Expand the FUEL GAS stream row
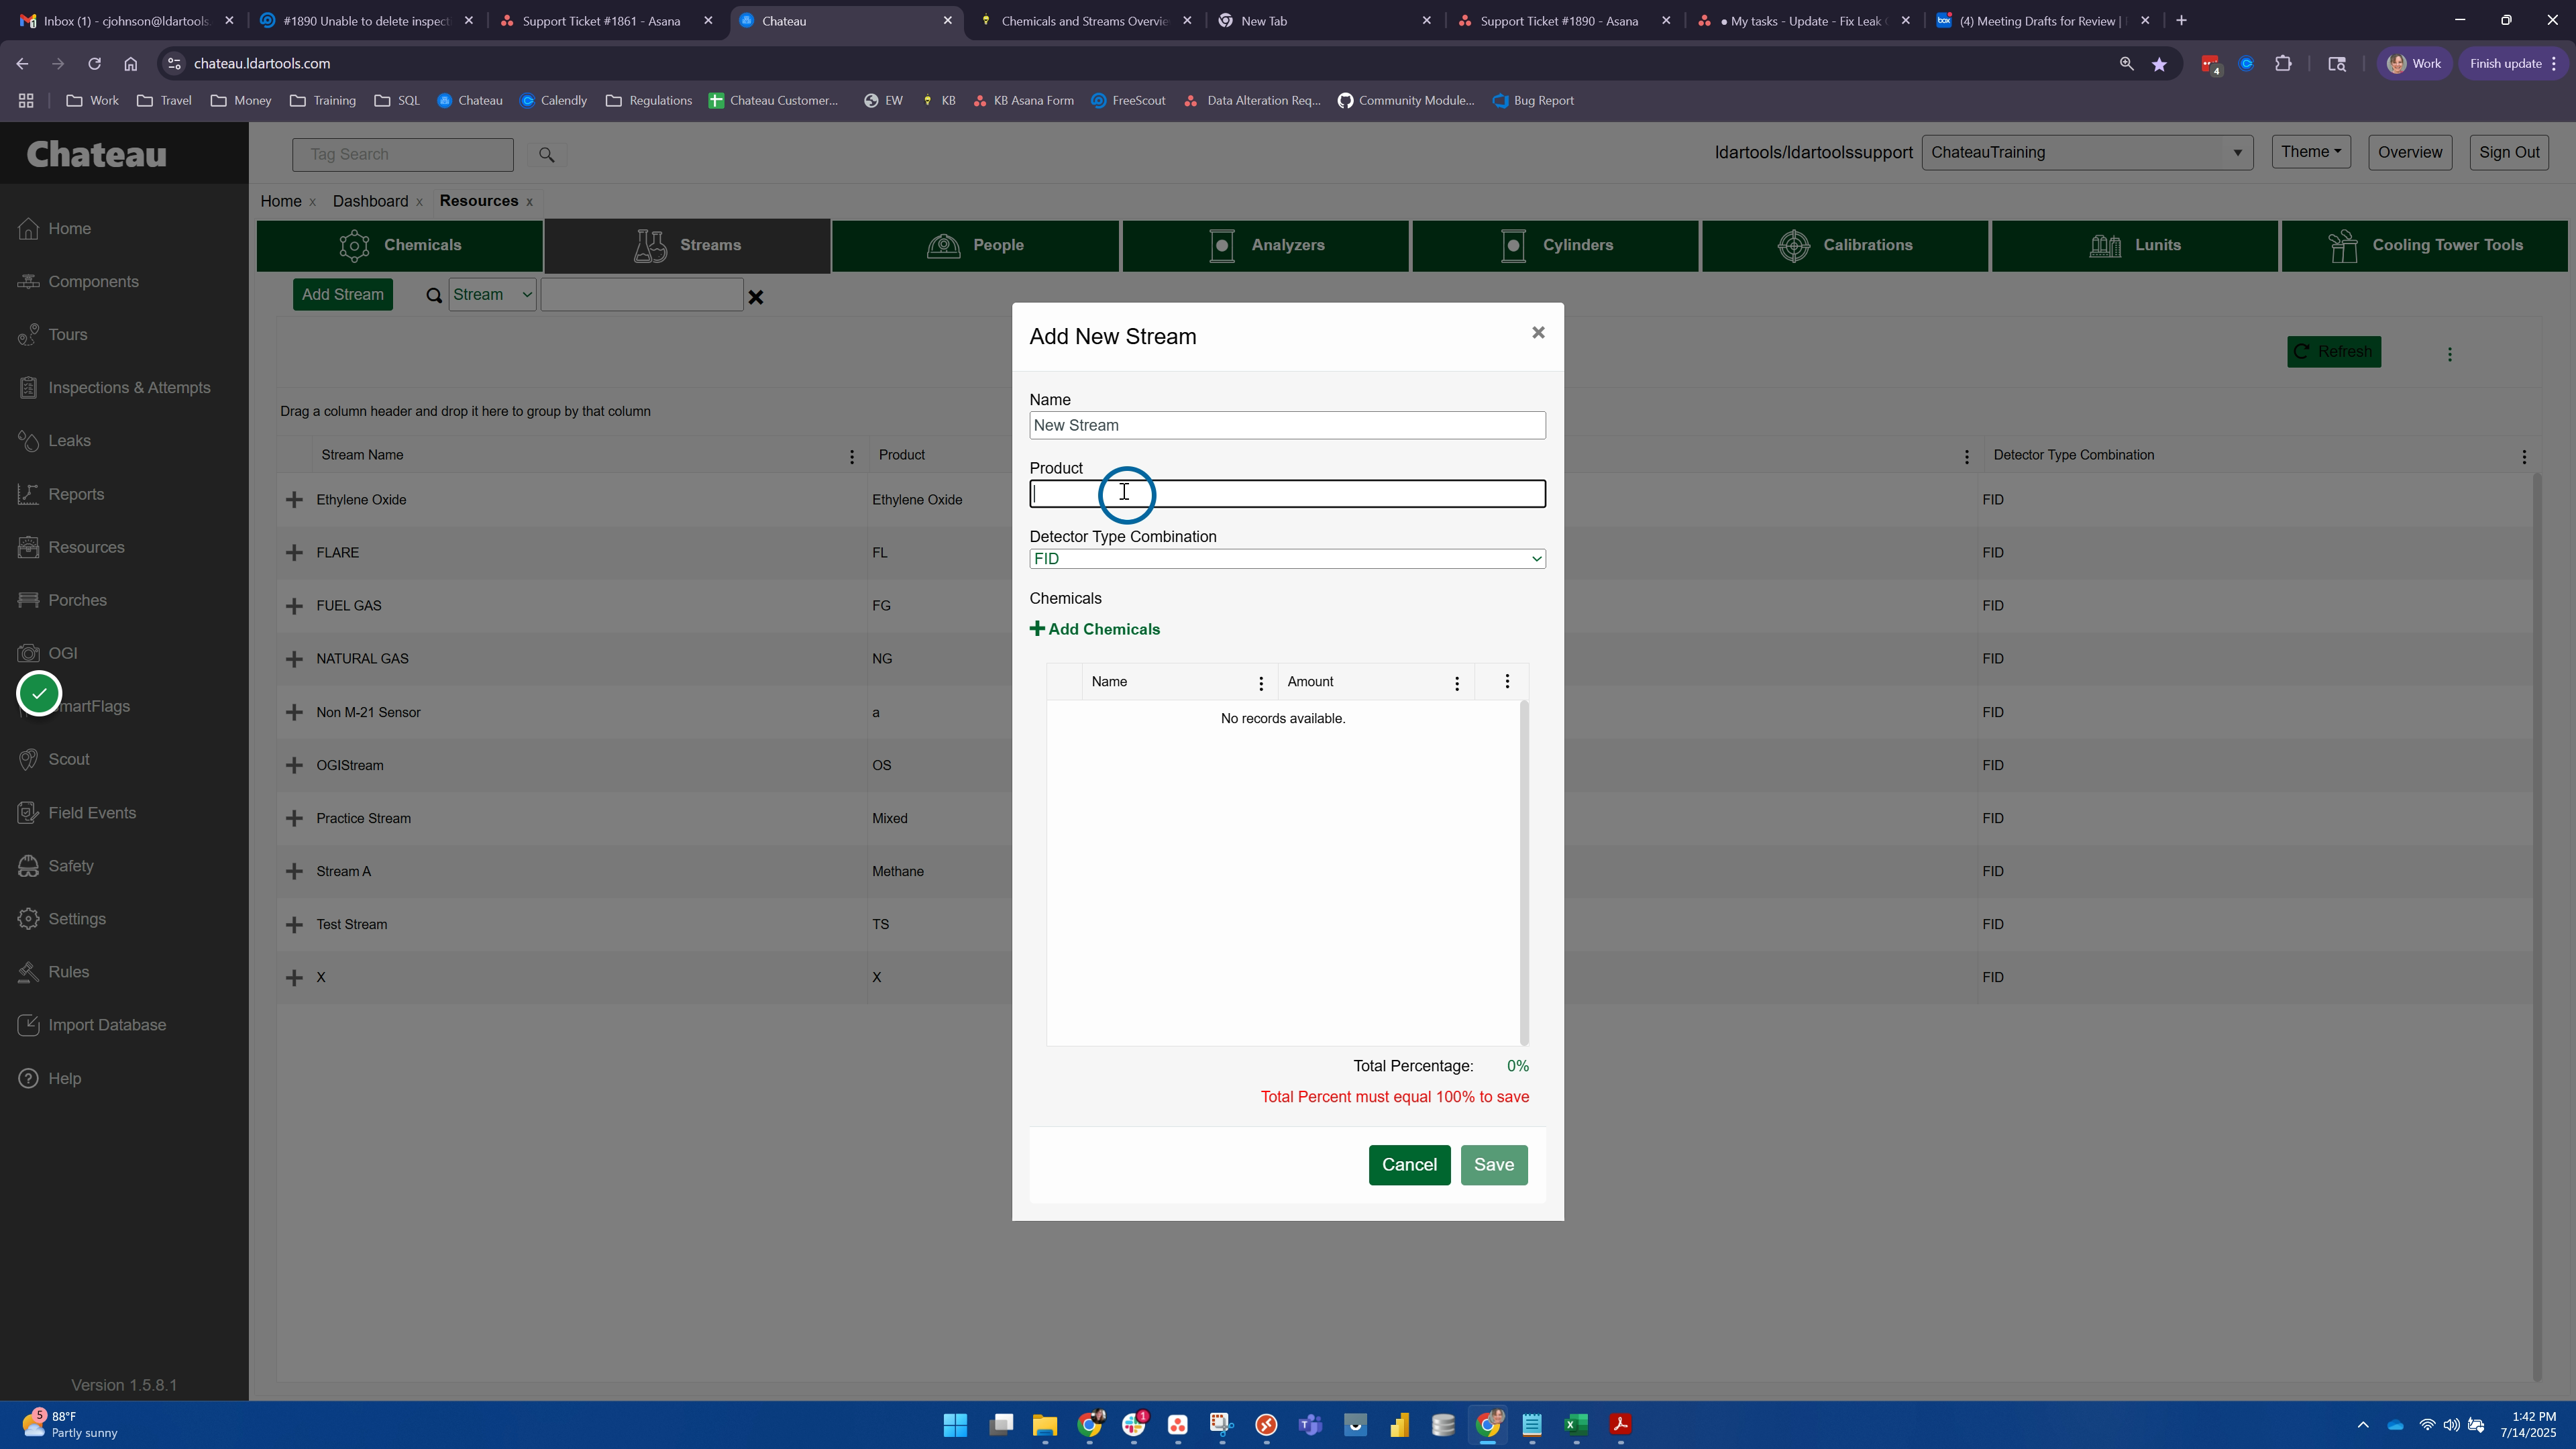This screenshot has width=2576, height=1449. pos(294,606)
